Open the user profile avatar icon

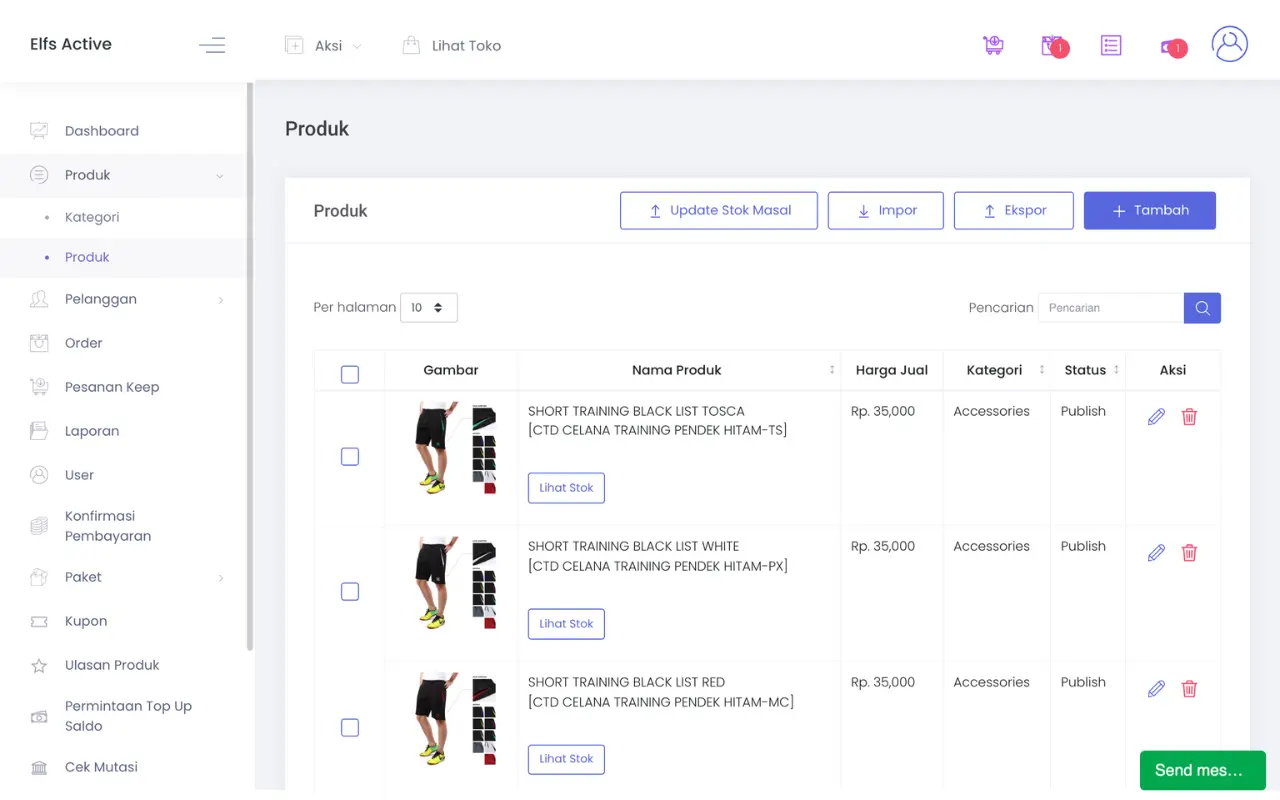tap(1229, 45)
